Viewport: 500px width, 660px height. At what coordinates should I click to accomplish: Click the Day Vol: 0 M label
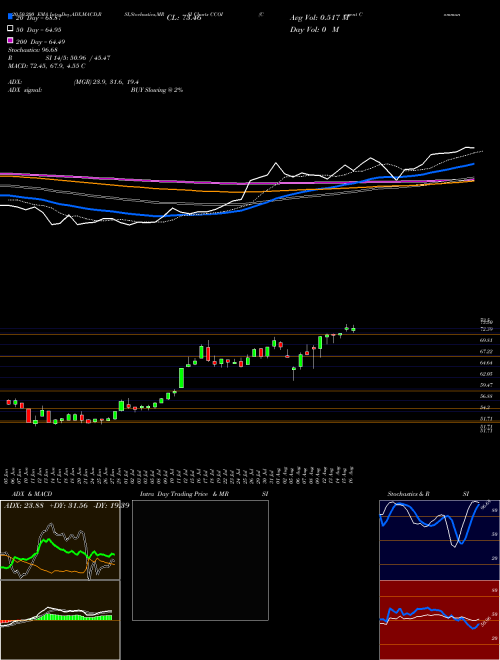click(x=314, y=29)
